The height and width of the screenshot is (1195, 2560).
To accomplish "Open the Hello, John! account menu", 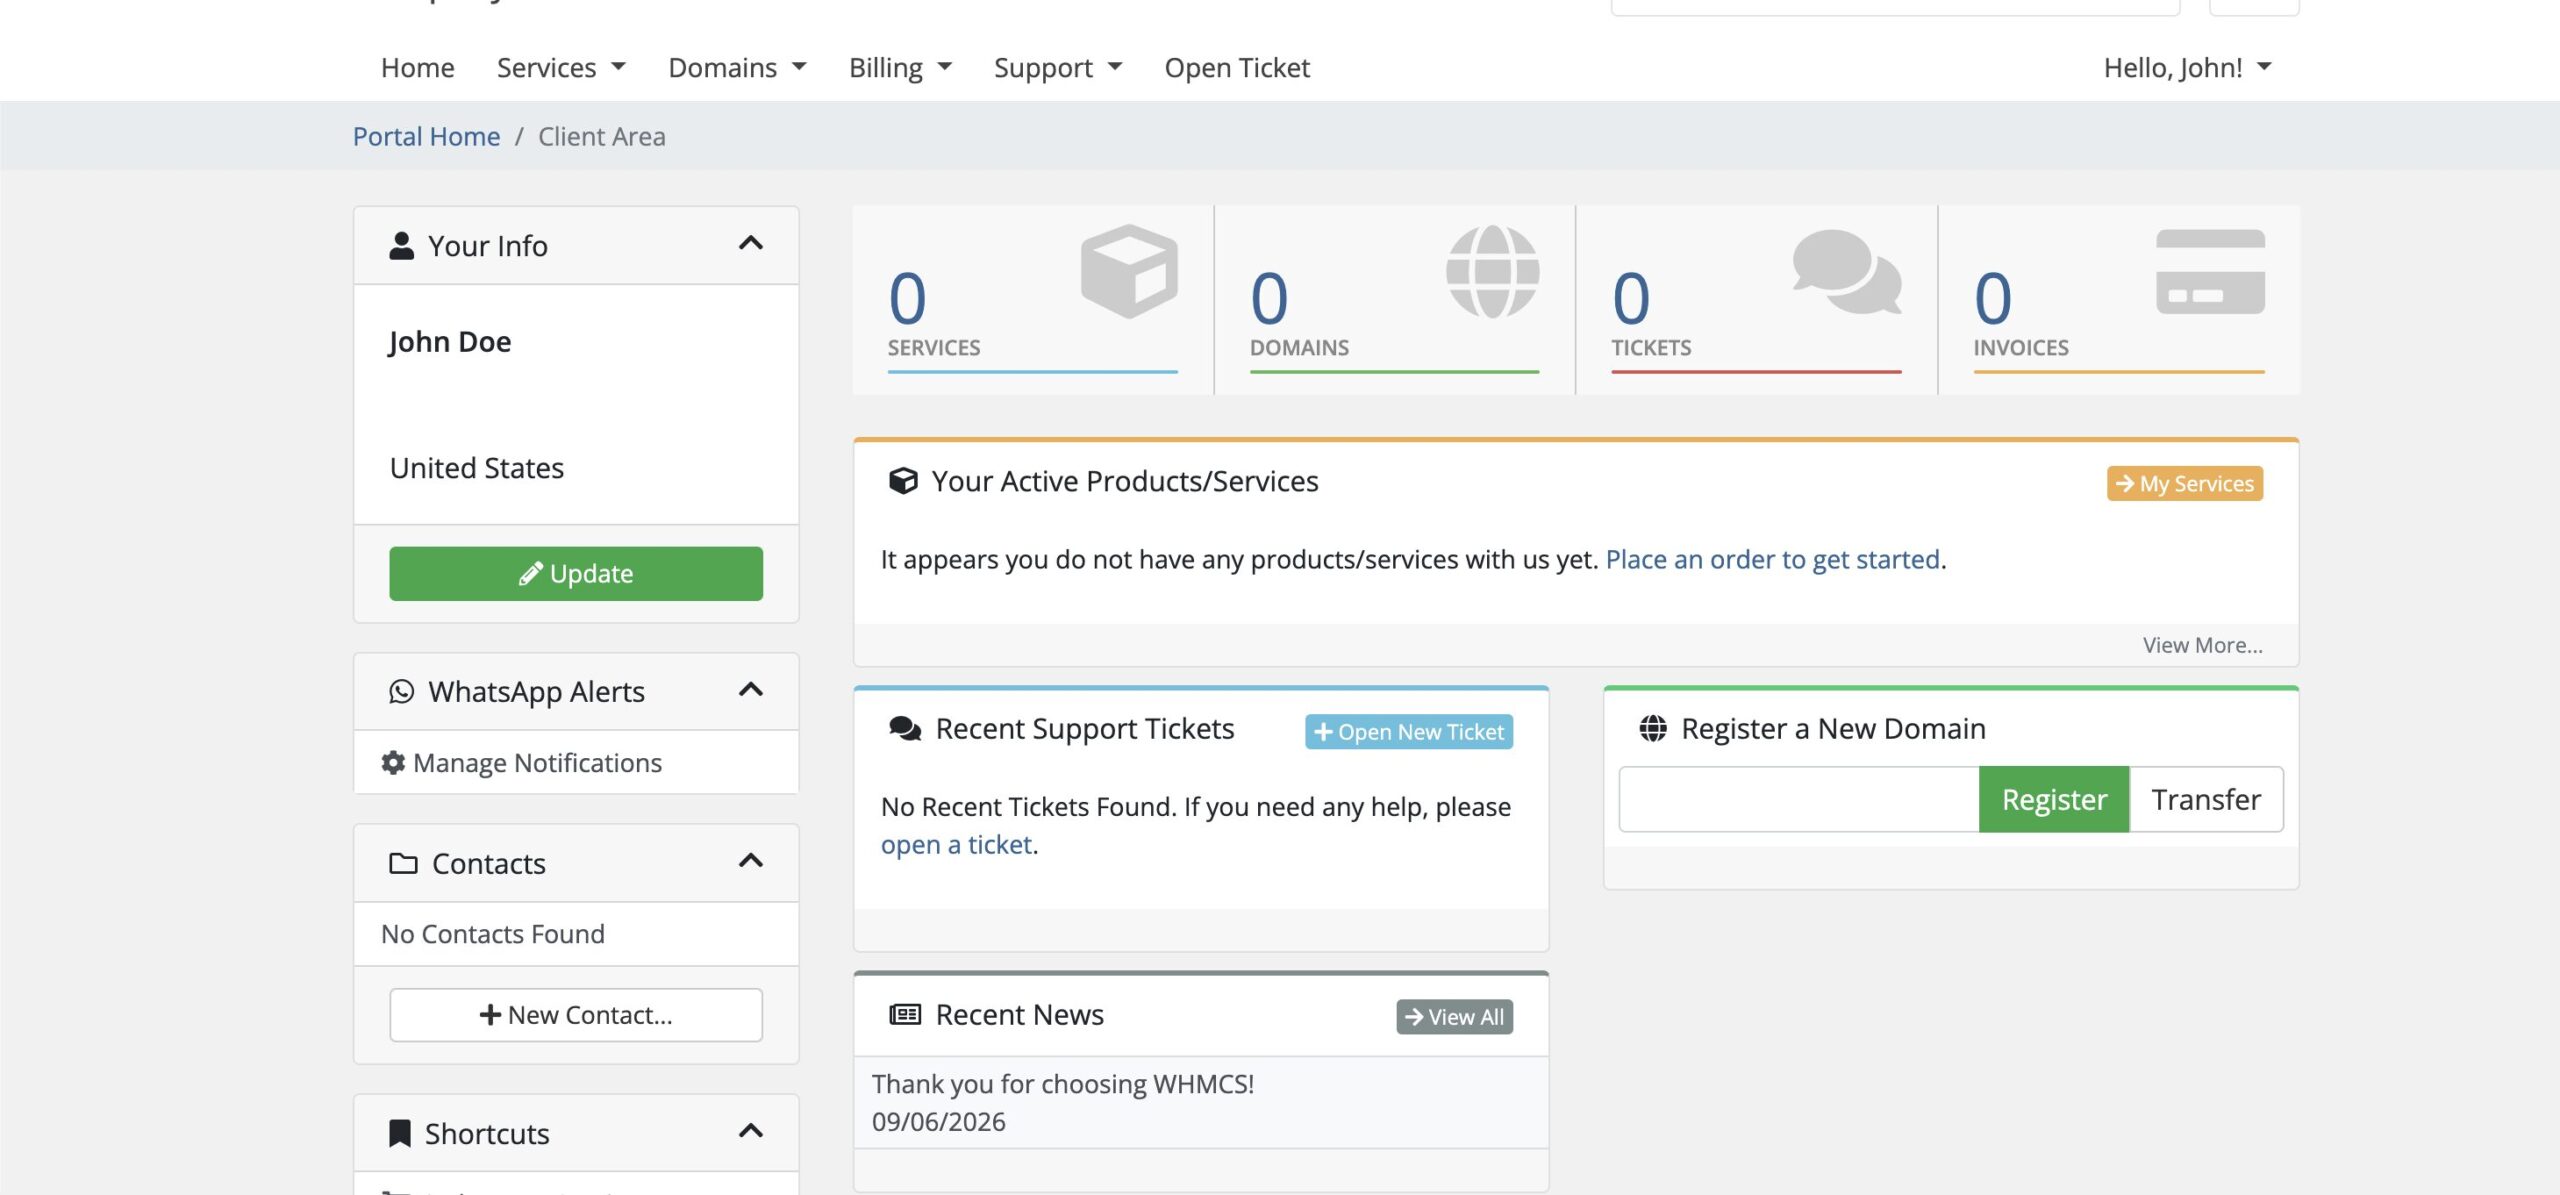I will tap(2188, 67).
